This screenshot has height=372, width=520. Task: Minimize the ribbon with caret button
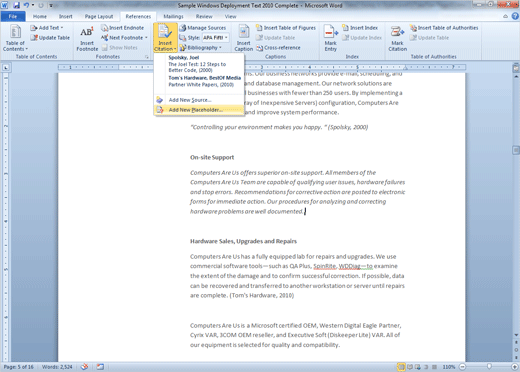pos(505,16)
